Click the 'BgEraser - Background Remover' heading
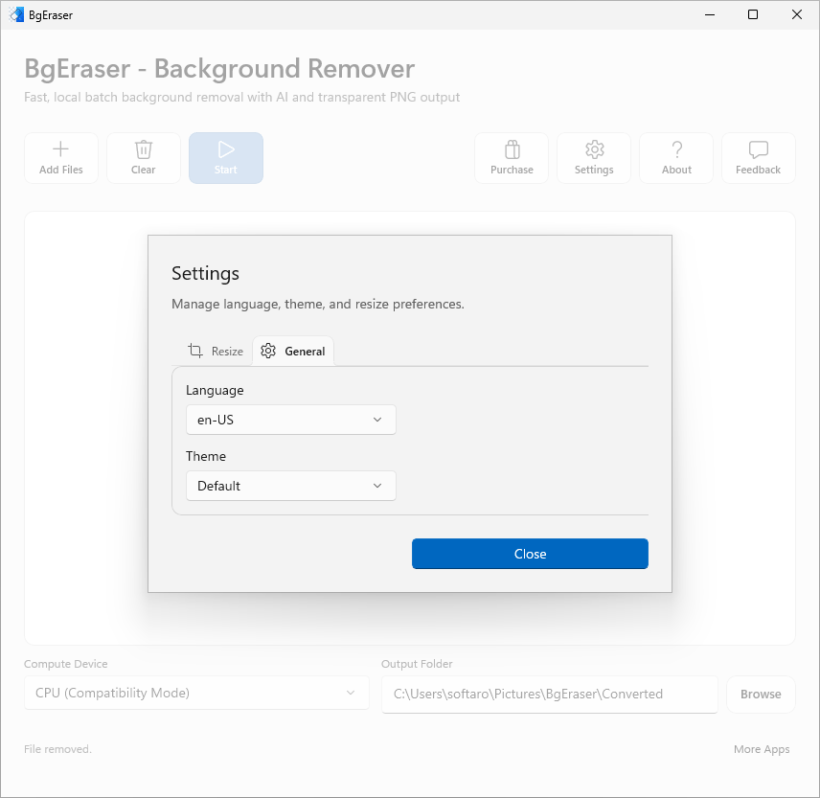The width and height of the screenshot is (820, 798). pos(220,69)
